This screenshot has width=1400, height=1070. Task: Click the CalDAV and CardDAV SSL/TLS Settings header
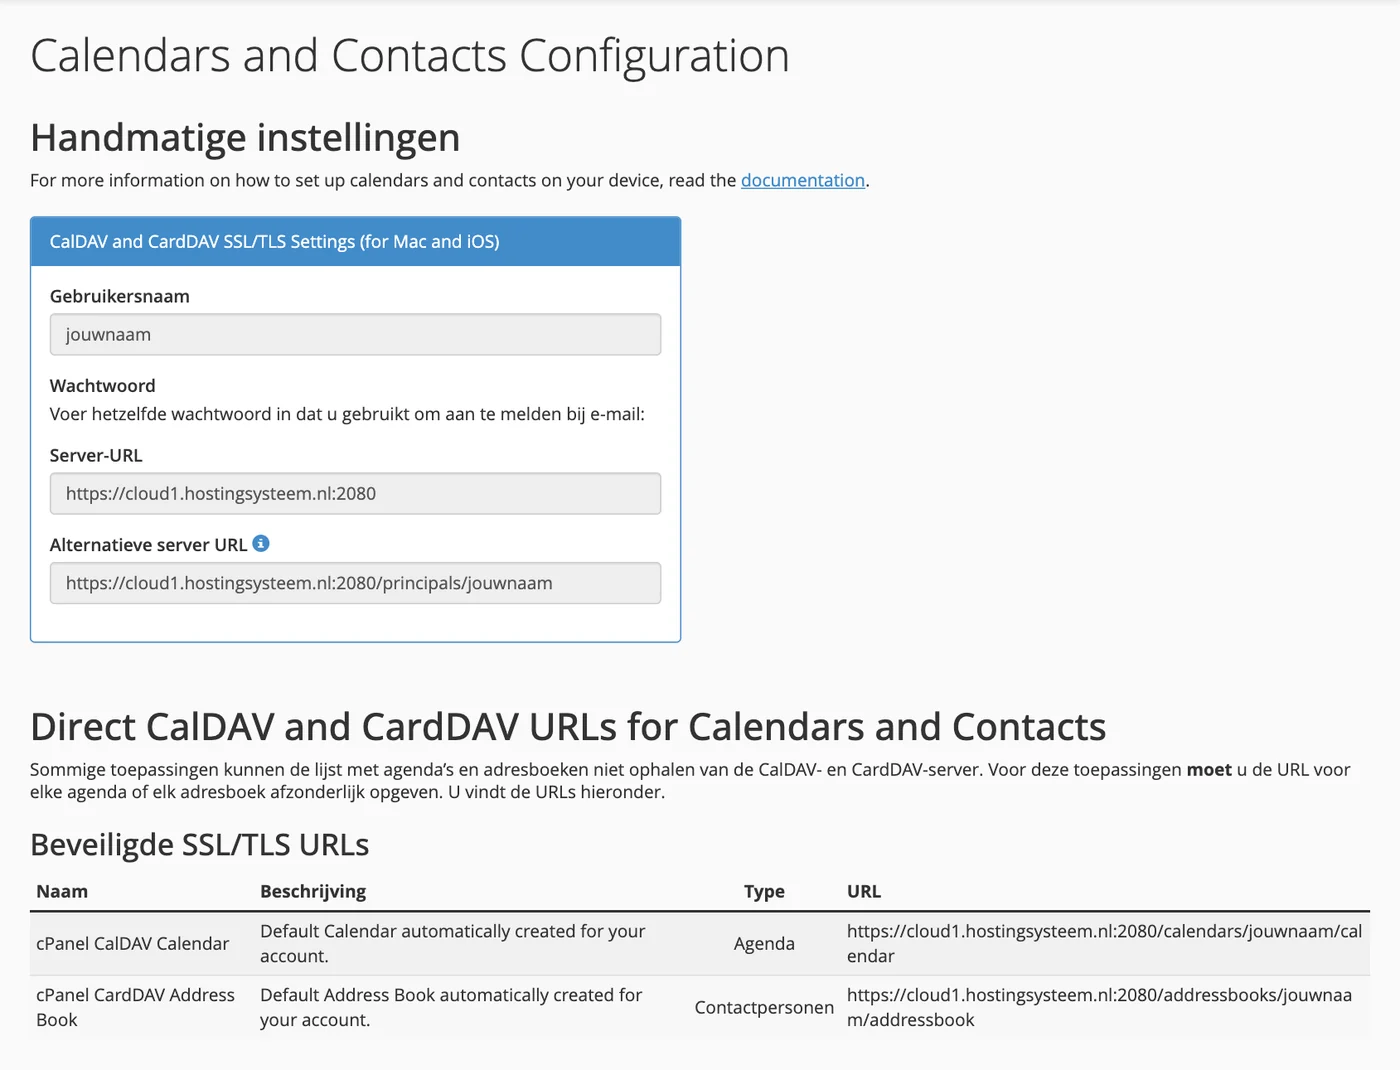355,241
